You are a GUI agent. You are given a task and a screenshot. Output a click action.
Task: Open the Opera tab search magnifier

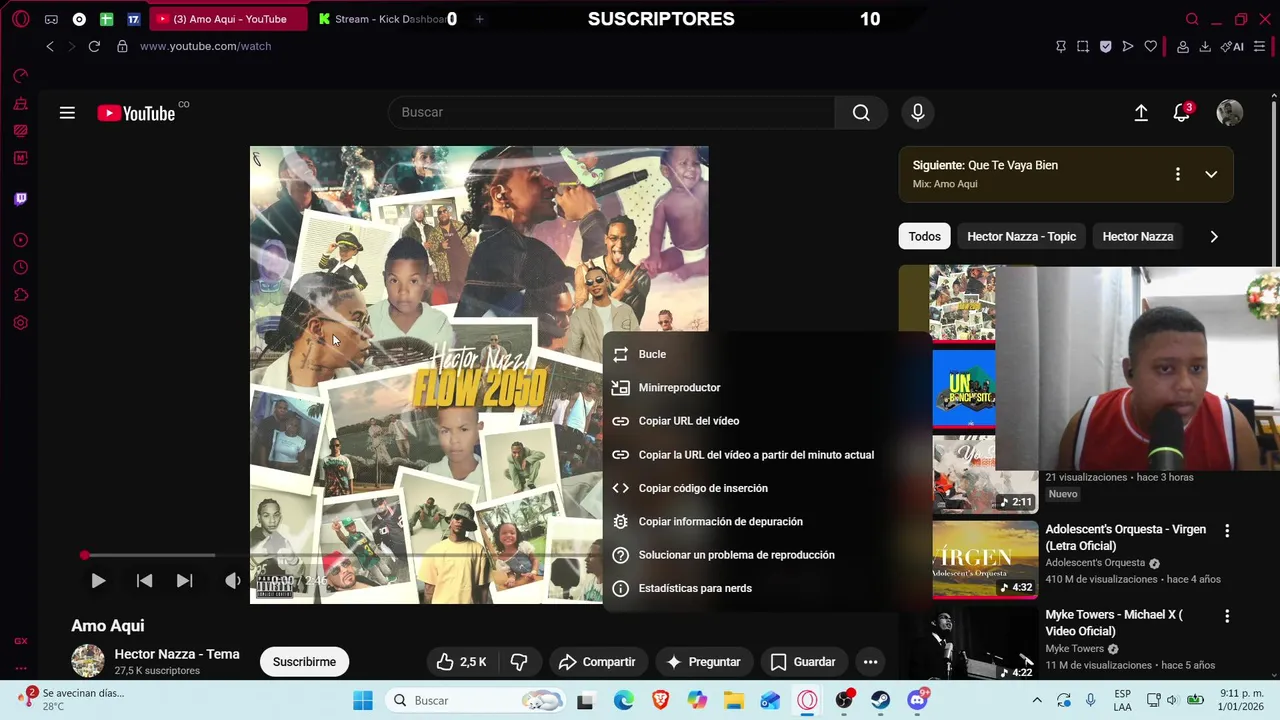pyautogui.click(x=1192, y=19)
